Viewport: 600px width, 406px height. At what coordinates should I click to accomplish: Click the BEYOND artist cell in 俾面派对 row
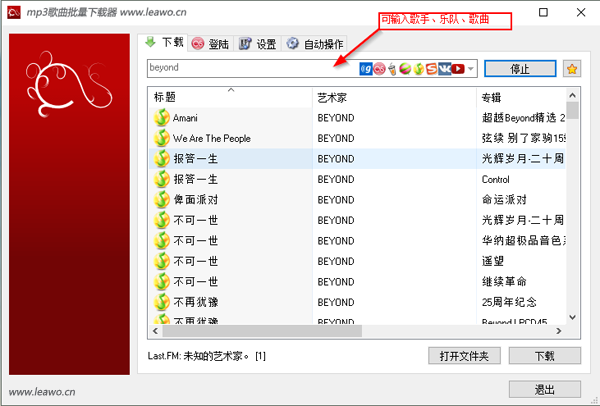(336, 200)
